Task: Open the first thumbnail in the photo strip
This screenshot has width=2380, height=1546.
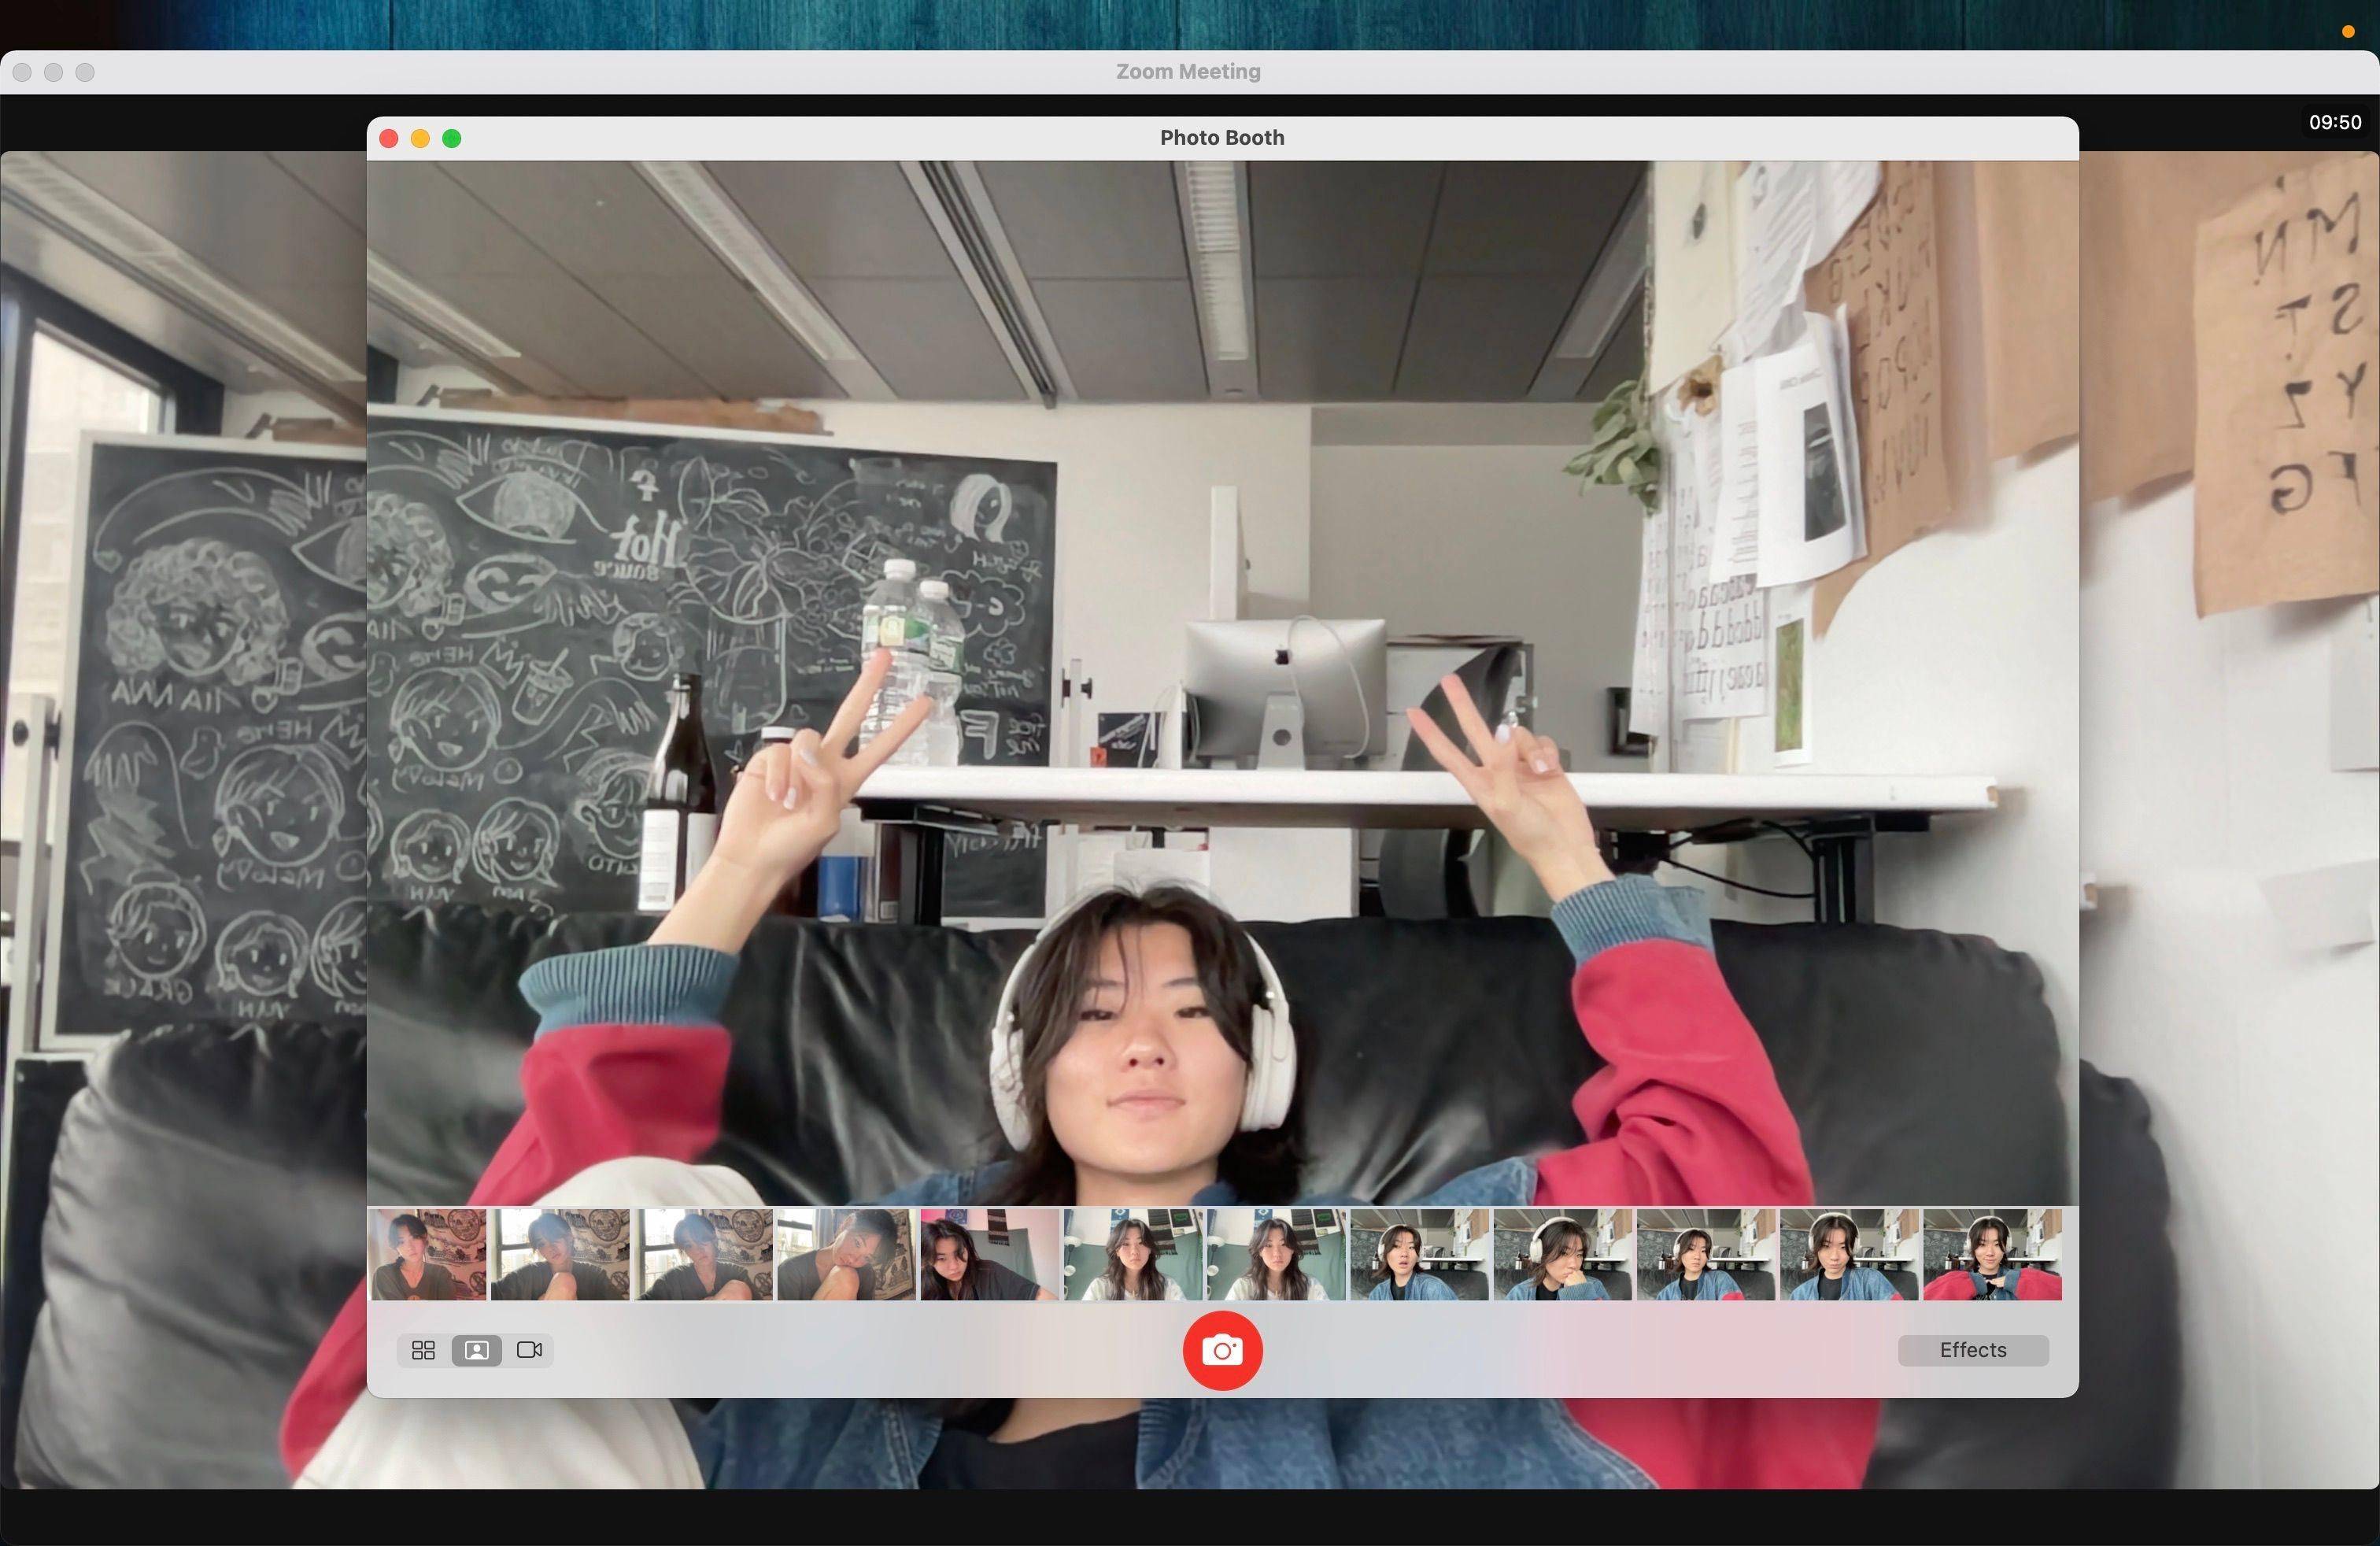Action: click(429, 1254)
